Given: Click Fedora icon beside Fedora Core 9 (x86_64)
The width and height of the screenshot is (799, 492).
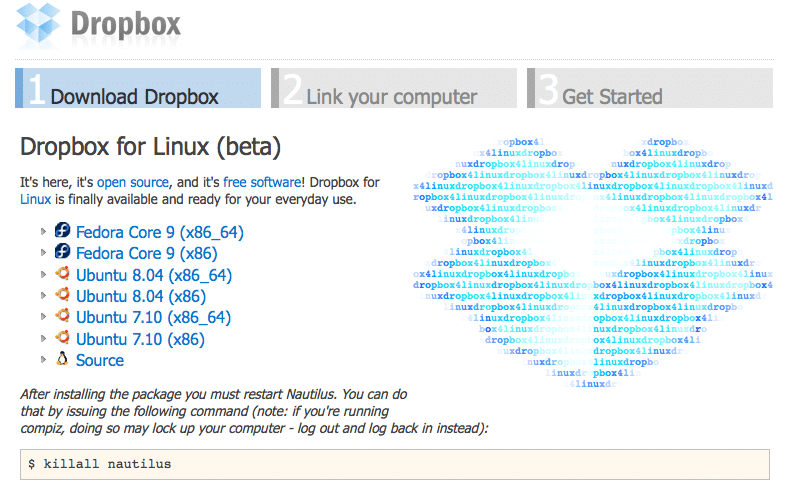Looking at the screenshot, I should coord(62,230).
